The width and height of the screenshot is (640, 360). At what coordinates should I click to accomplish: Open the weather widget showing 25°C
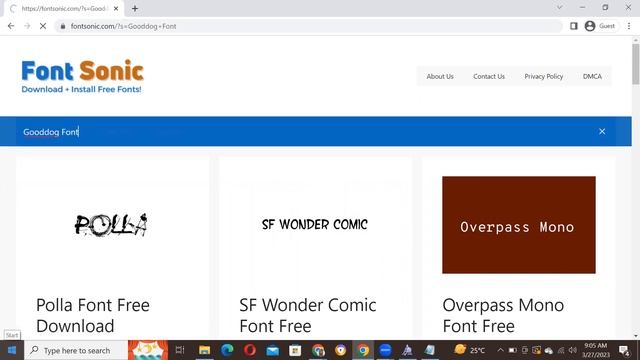click(469, 350)
